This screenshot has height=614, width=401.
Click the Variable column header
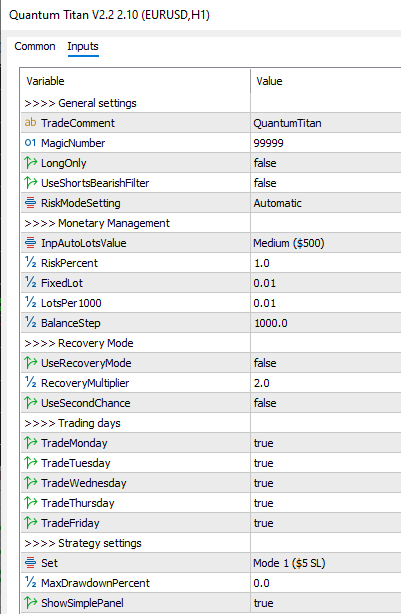(x=135, y=81)
